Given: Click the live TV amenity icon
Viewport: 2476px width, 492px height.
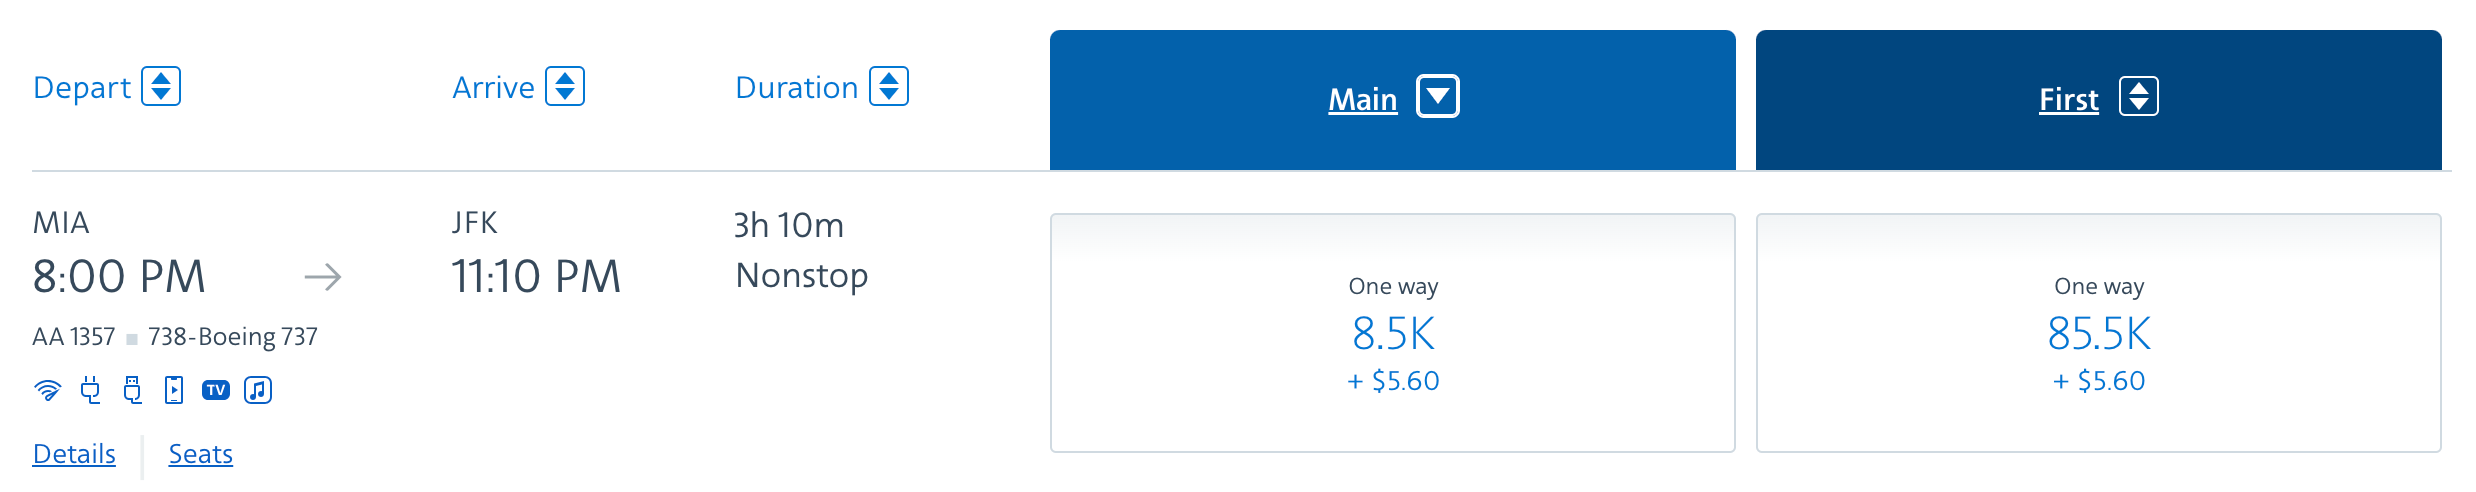Looking at the screenshot, I should coord(216,390).
